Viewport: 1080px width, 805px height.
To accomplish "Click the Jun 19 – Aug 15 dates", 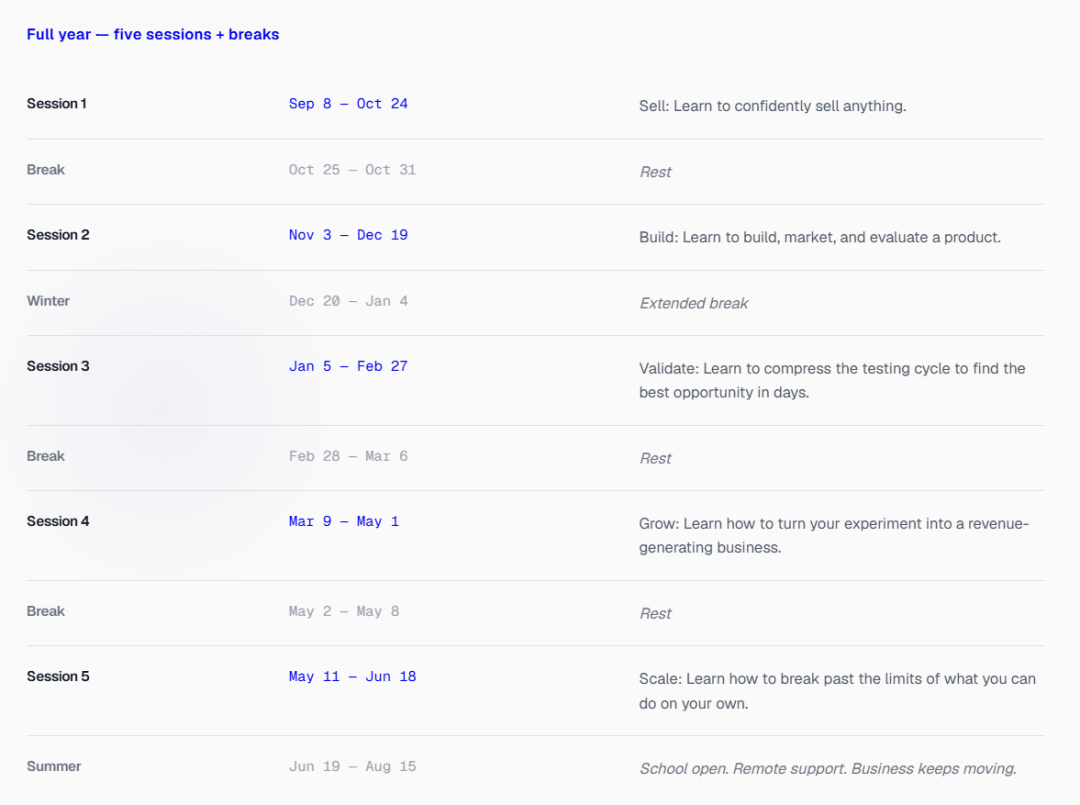I will click(x=352, y=766).
